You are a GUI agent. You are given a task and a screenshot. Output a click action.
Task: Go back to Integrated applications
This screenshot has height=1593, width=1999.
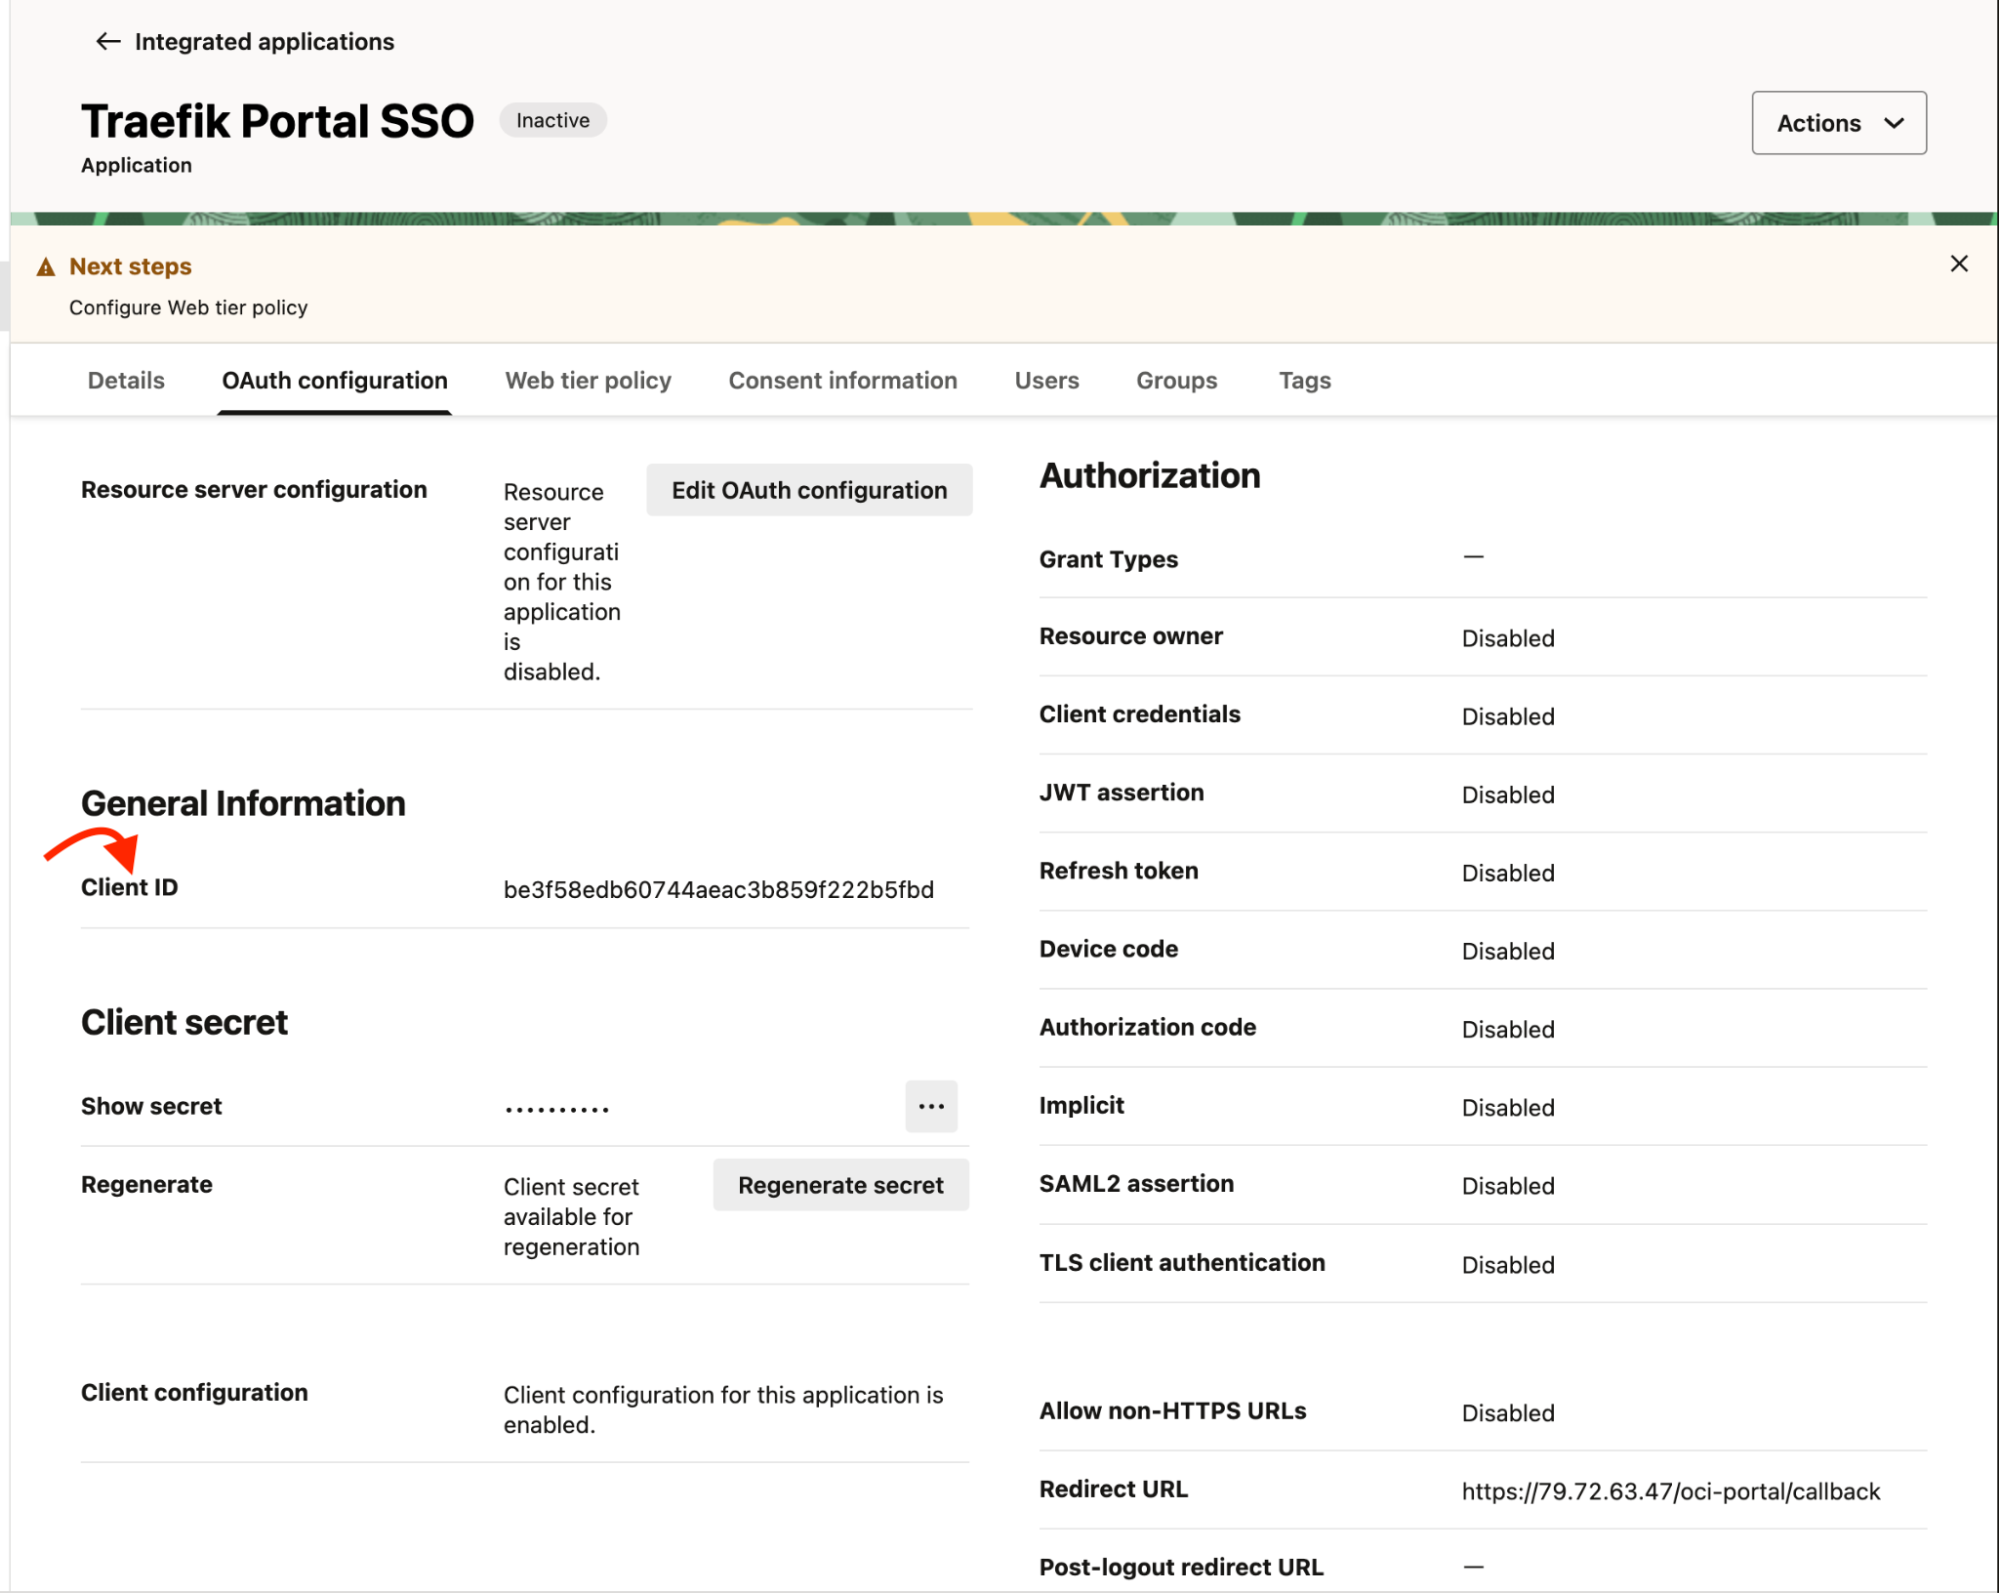tap(264, 41)
